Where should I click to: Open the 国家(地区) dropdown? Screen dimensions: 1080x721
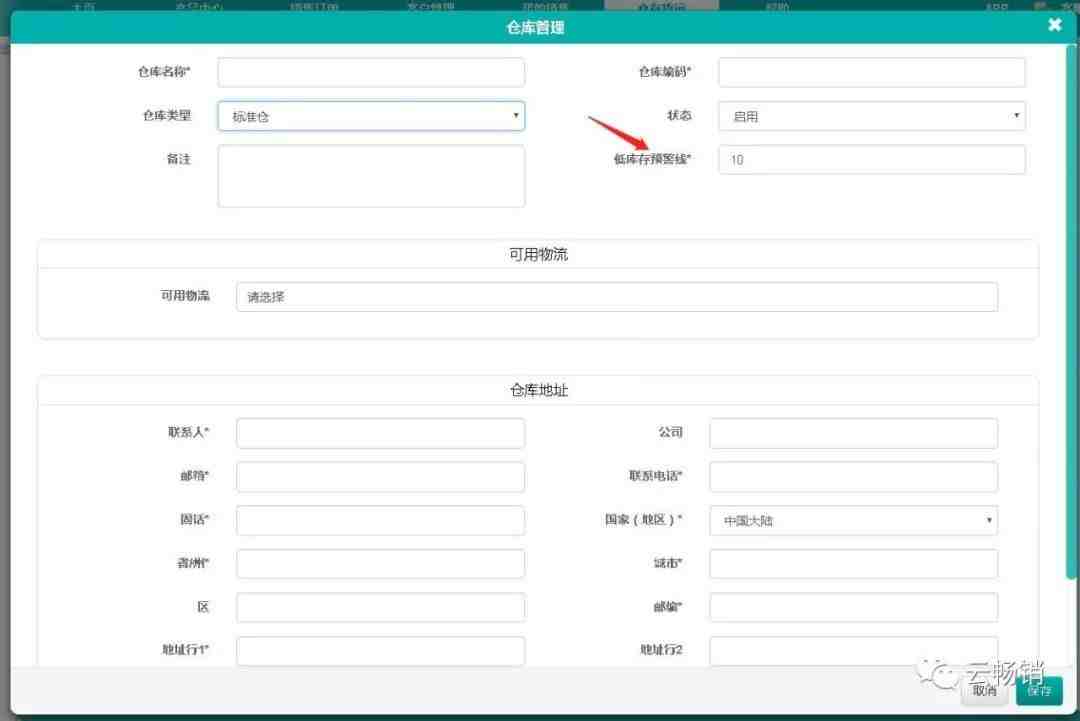(x=853, y=521)
